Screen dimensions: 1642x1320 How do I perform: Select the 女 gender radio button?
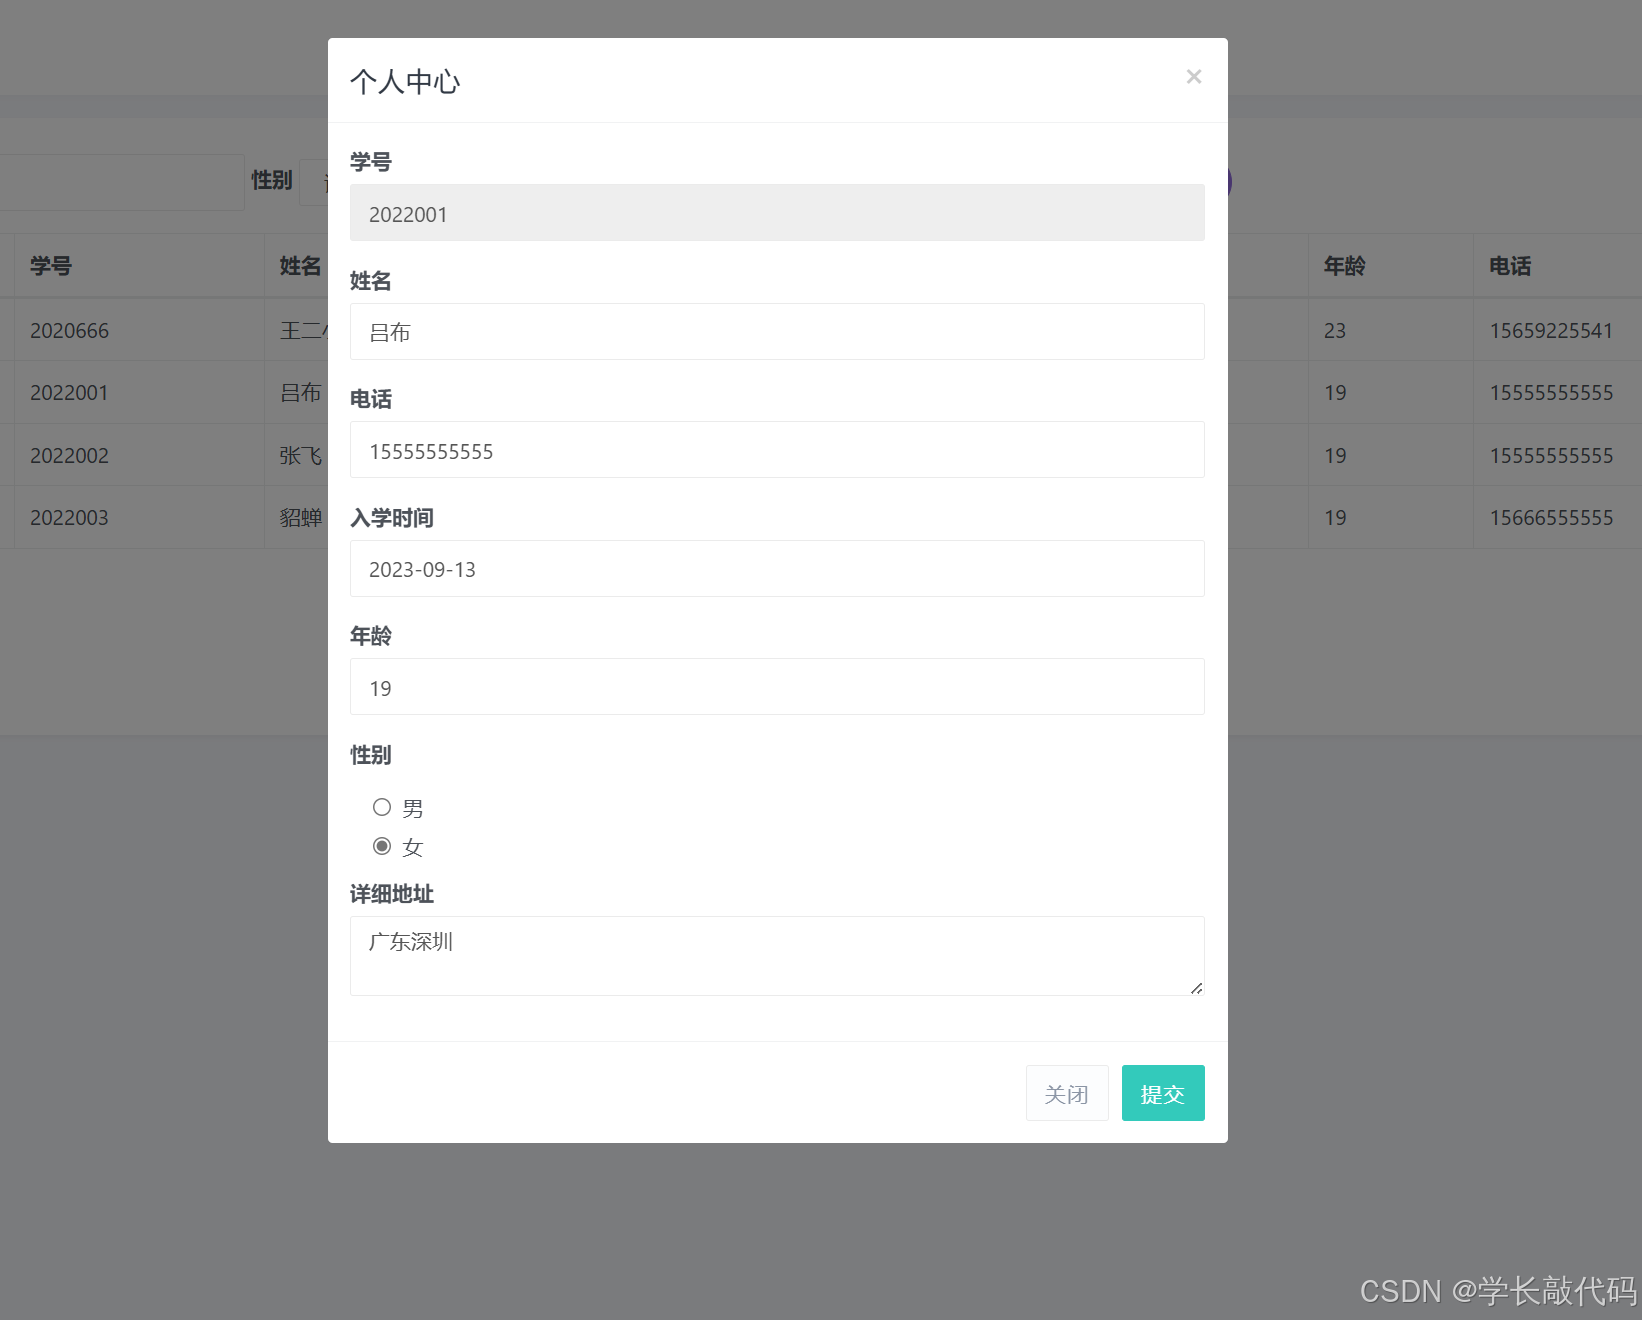[382, 845]
